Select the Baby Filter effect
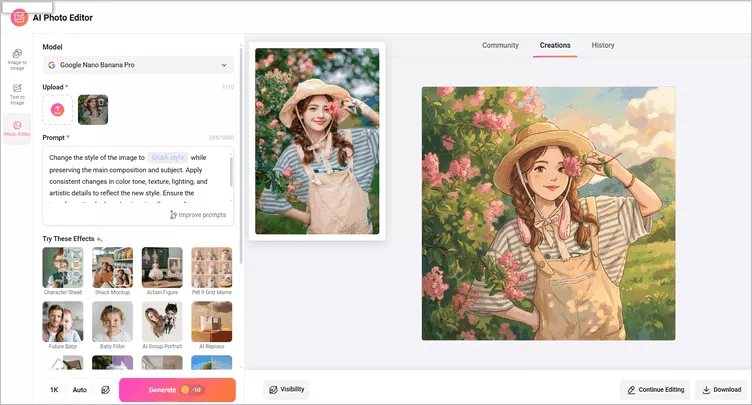 pyautogui.click(x=112, y=325)
